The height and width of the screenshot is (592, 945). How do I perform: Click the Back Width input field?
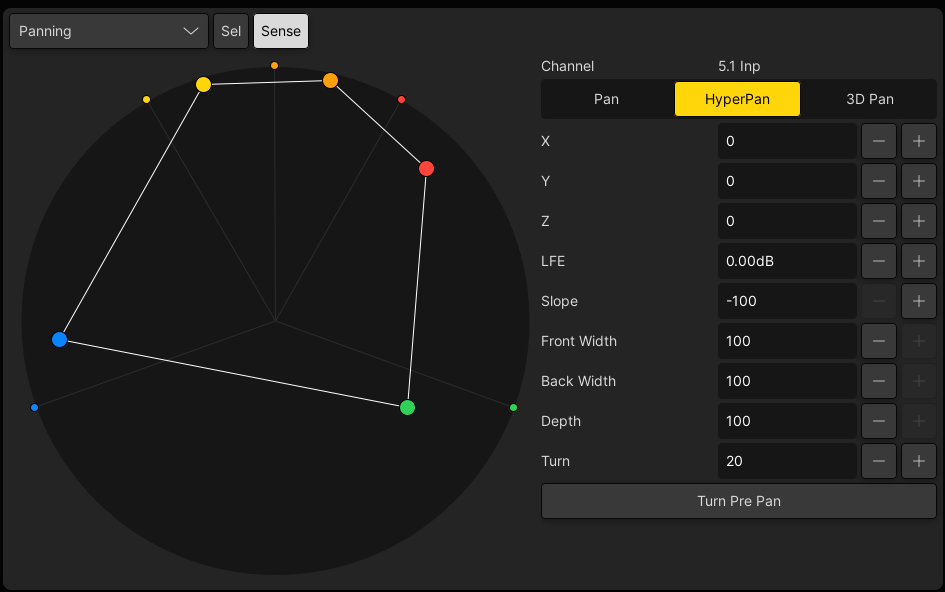point(786,381)
